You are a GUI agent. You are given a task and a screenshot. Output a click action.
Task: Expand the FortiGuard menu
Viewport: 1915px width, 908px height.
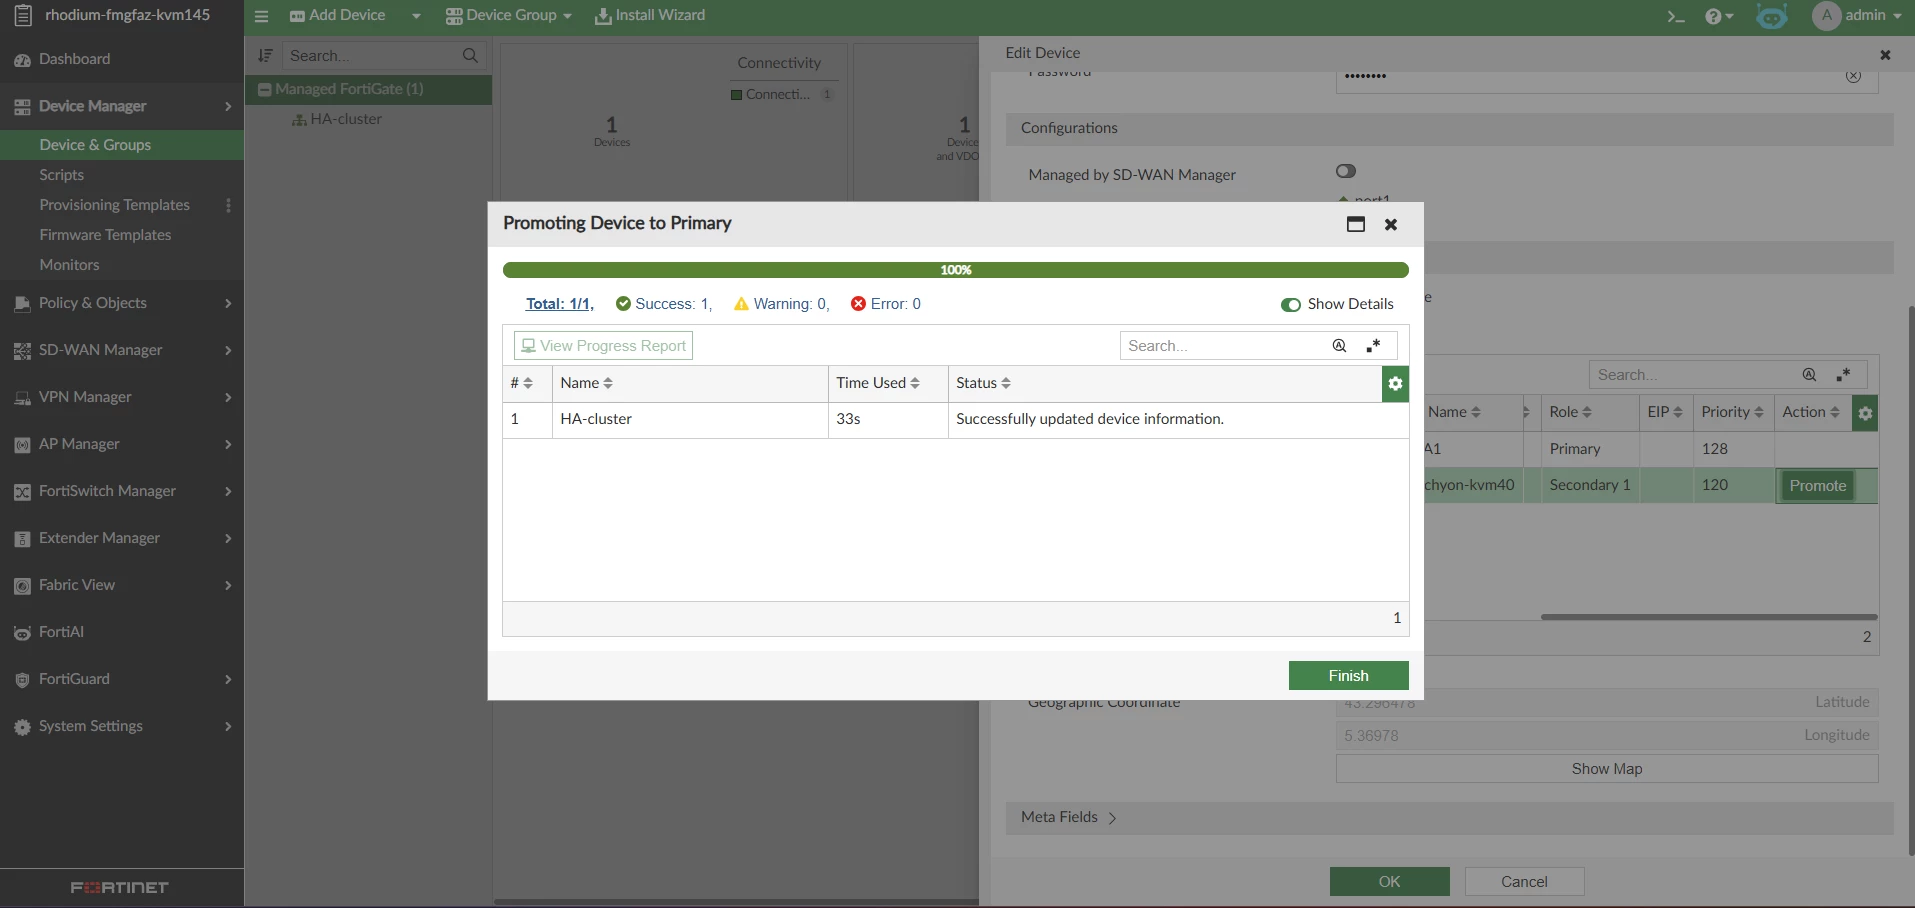pyautogui.click(x=228, y=680)
